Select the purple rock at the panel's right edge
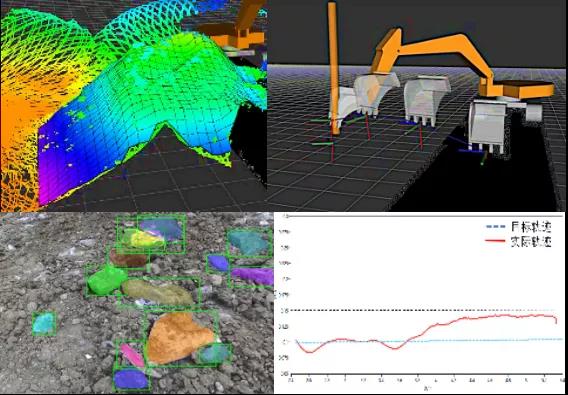 (253, 276)
